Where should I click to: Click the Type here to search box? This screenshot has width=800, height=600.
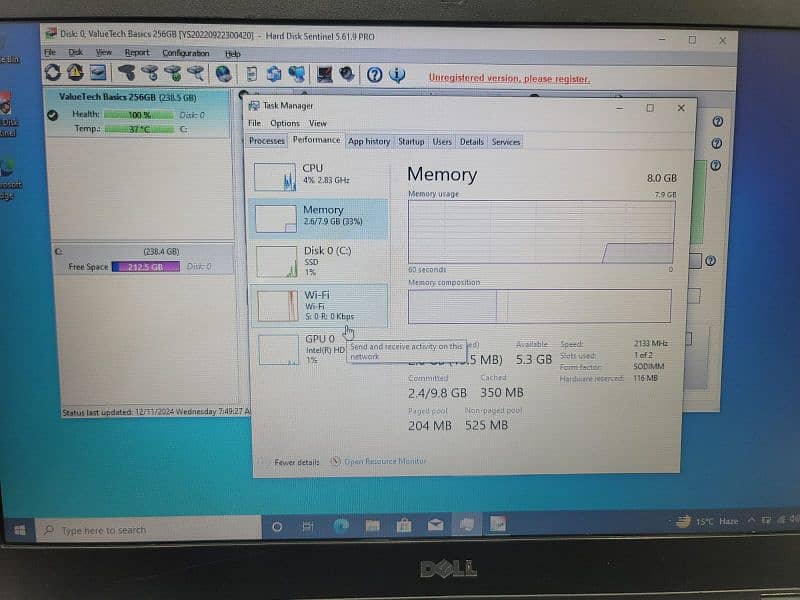pos(148,530)
